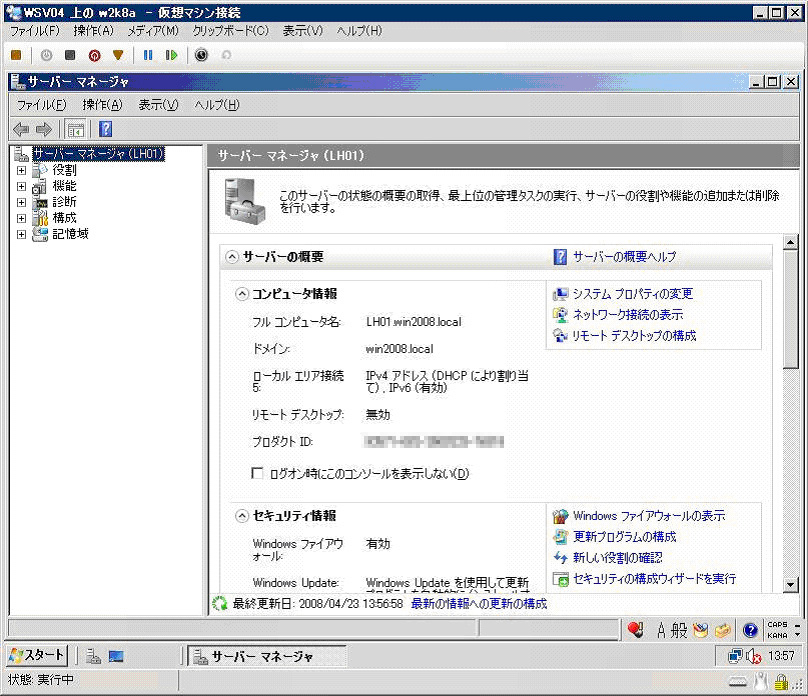
Task: Expand the 役割 node in the tree
Action: [x=21, y=170]
